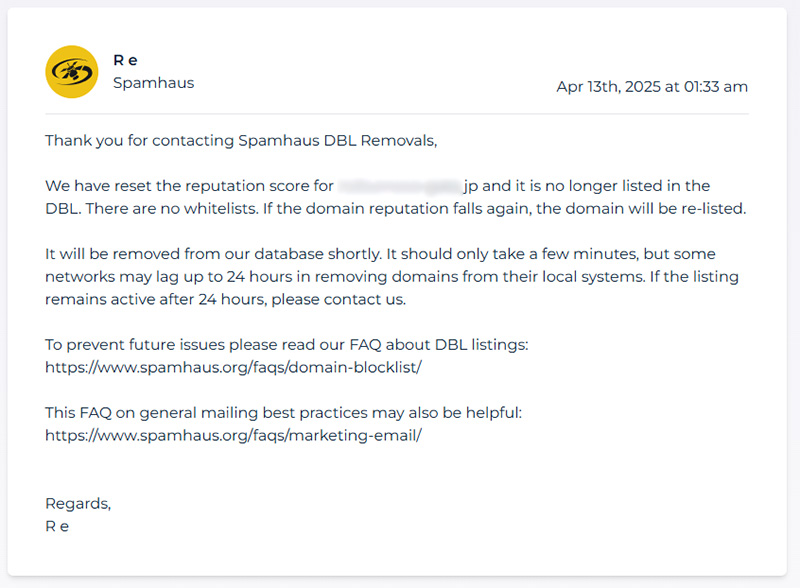Click the words "Spamhaus DBL Removals"
The image size is (800, 588).
coord(337,140)
